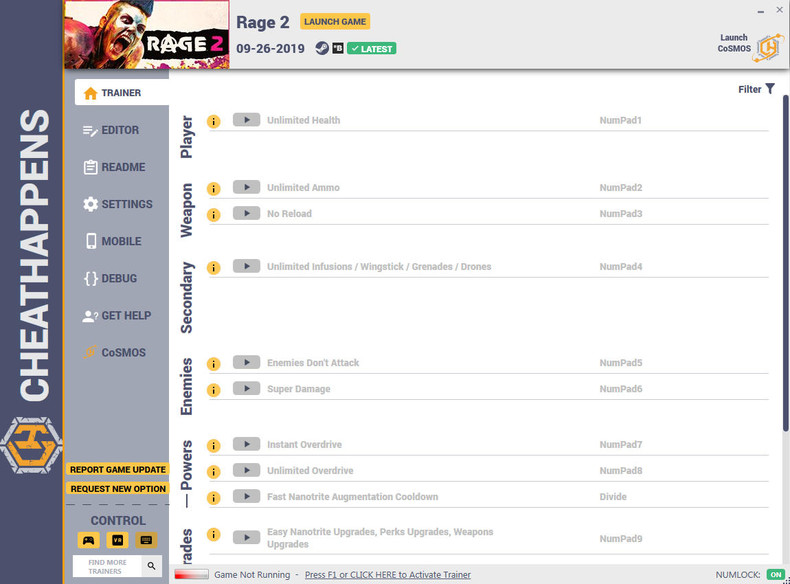
Task: Open GET HELP section
Action: 117,316
